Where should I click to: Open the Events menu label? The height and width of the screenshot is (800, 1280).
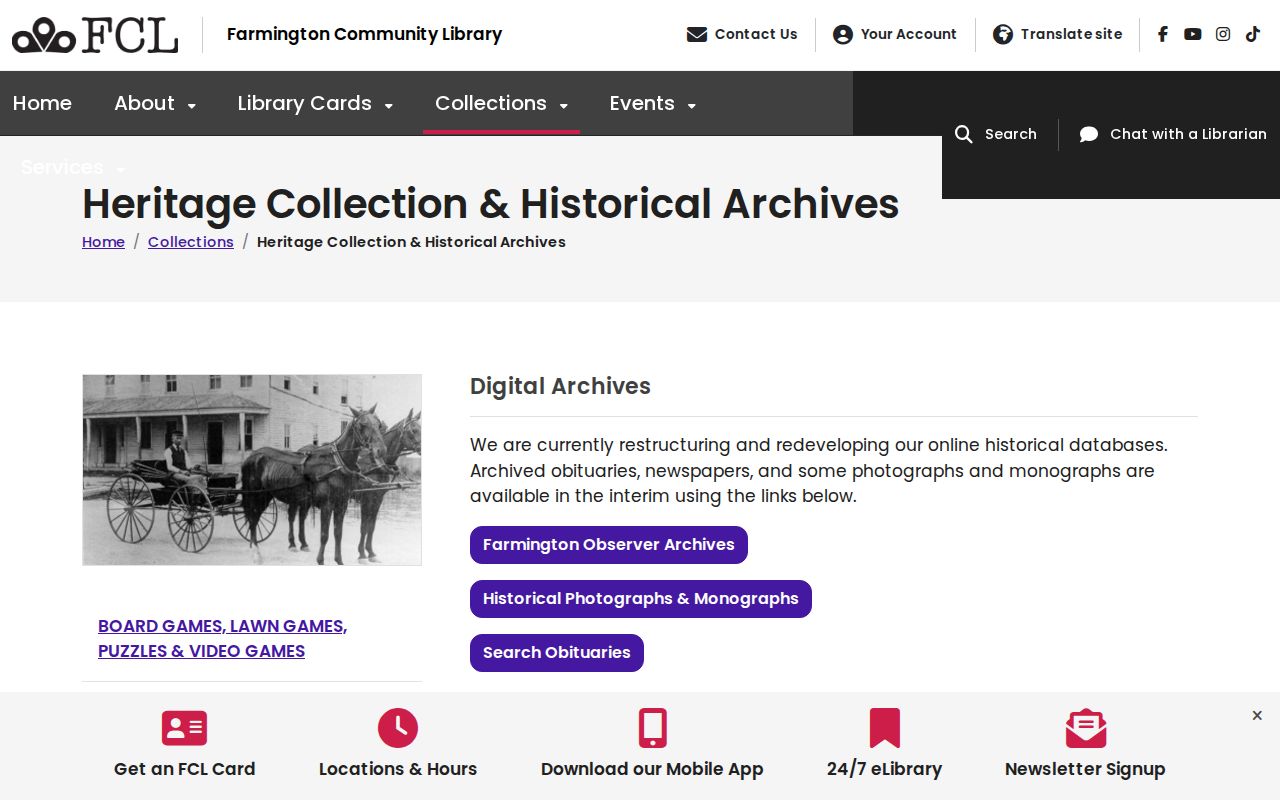coord(642,103)
